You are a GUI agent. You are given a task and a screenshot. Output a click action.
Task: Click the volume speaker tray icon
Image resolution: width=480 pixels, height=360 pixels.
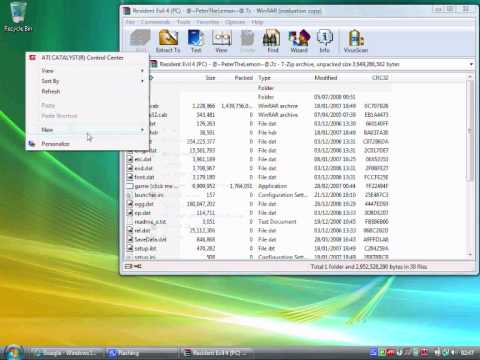pos(453,352)
